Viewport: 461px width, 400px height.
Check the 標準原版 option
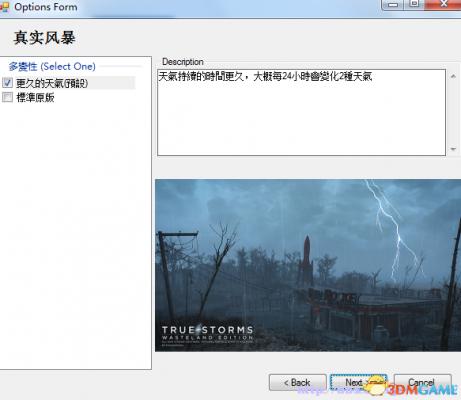tap(7, 97)
